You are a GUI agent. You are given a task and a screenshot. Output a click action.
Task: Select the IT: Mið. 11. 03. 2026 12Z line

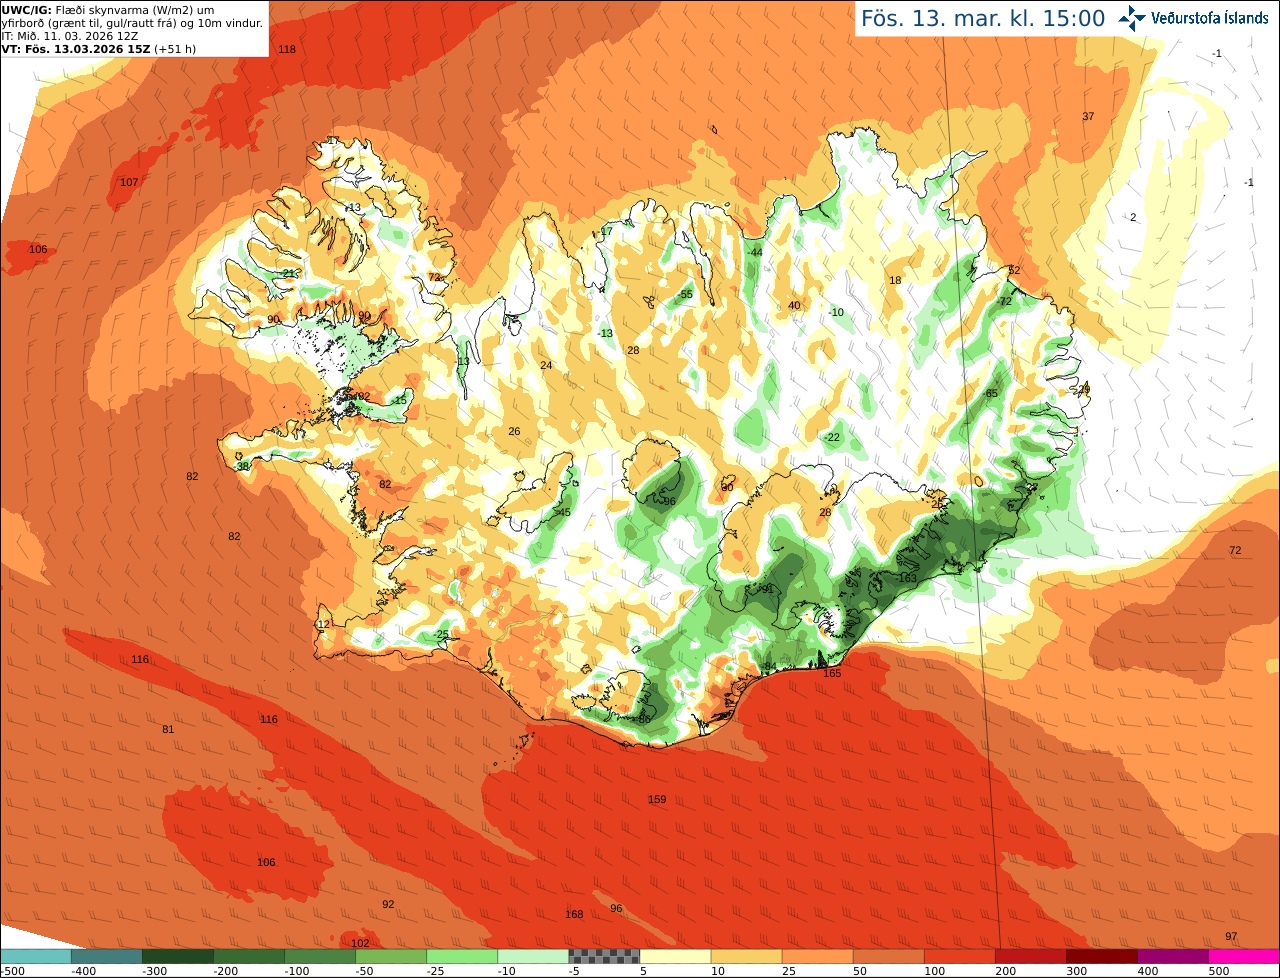[70, 35]
